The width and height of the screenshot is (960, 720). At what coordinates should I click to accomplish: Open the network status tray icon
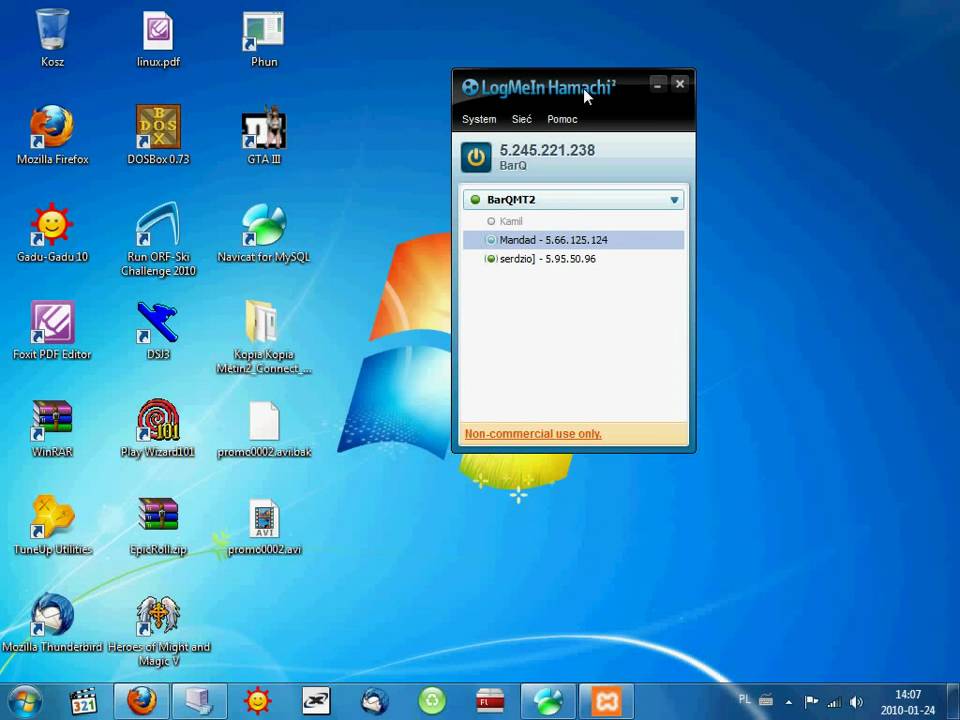(x=834, y=702)
